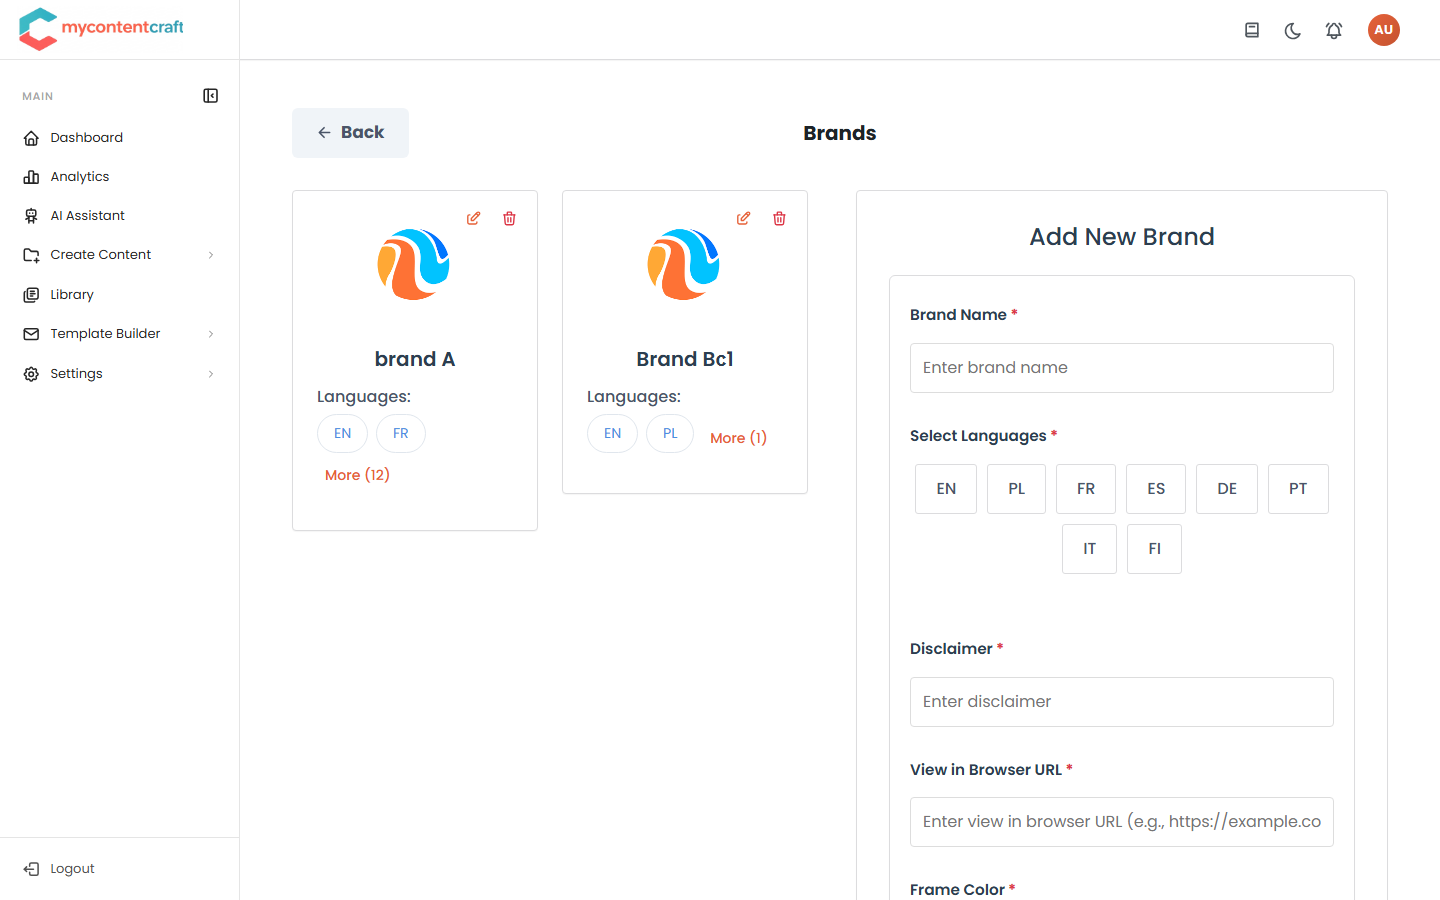The image size is (1440, 900).
Task: Show More (12) languages for brand A
Action: [x=357, y=475]
